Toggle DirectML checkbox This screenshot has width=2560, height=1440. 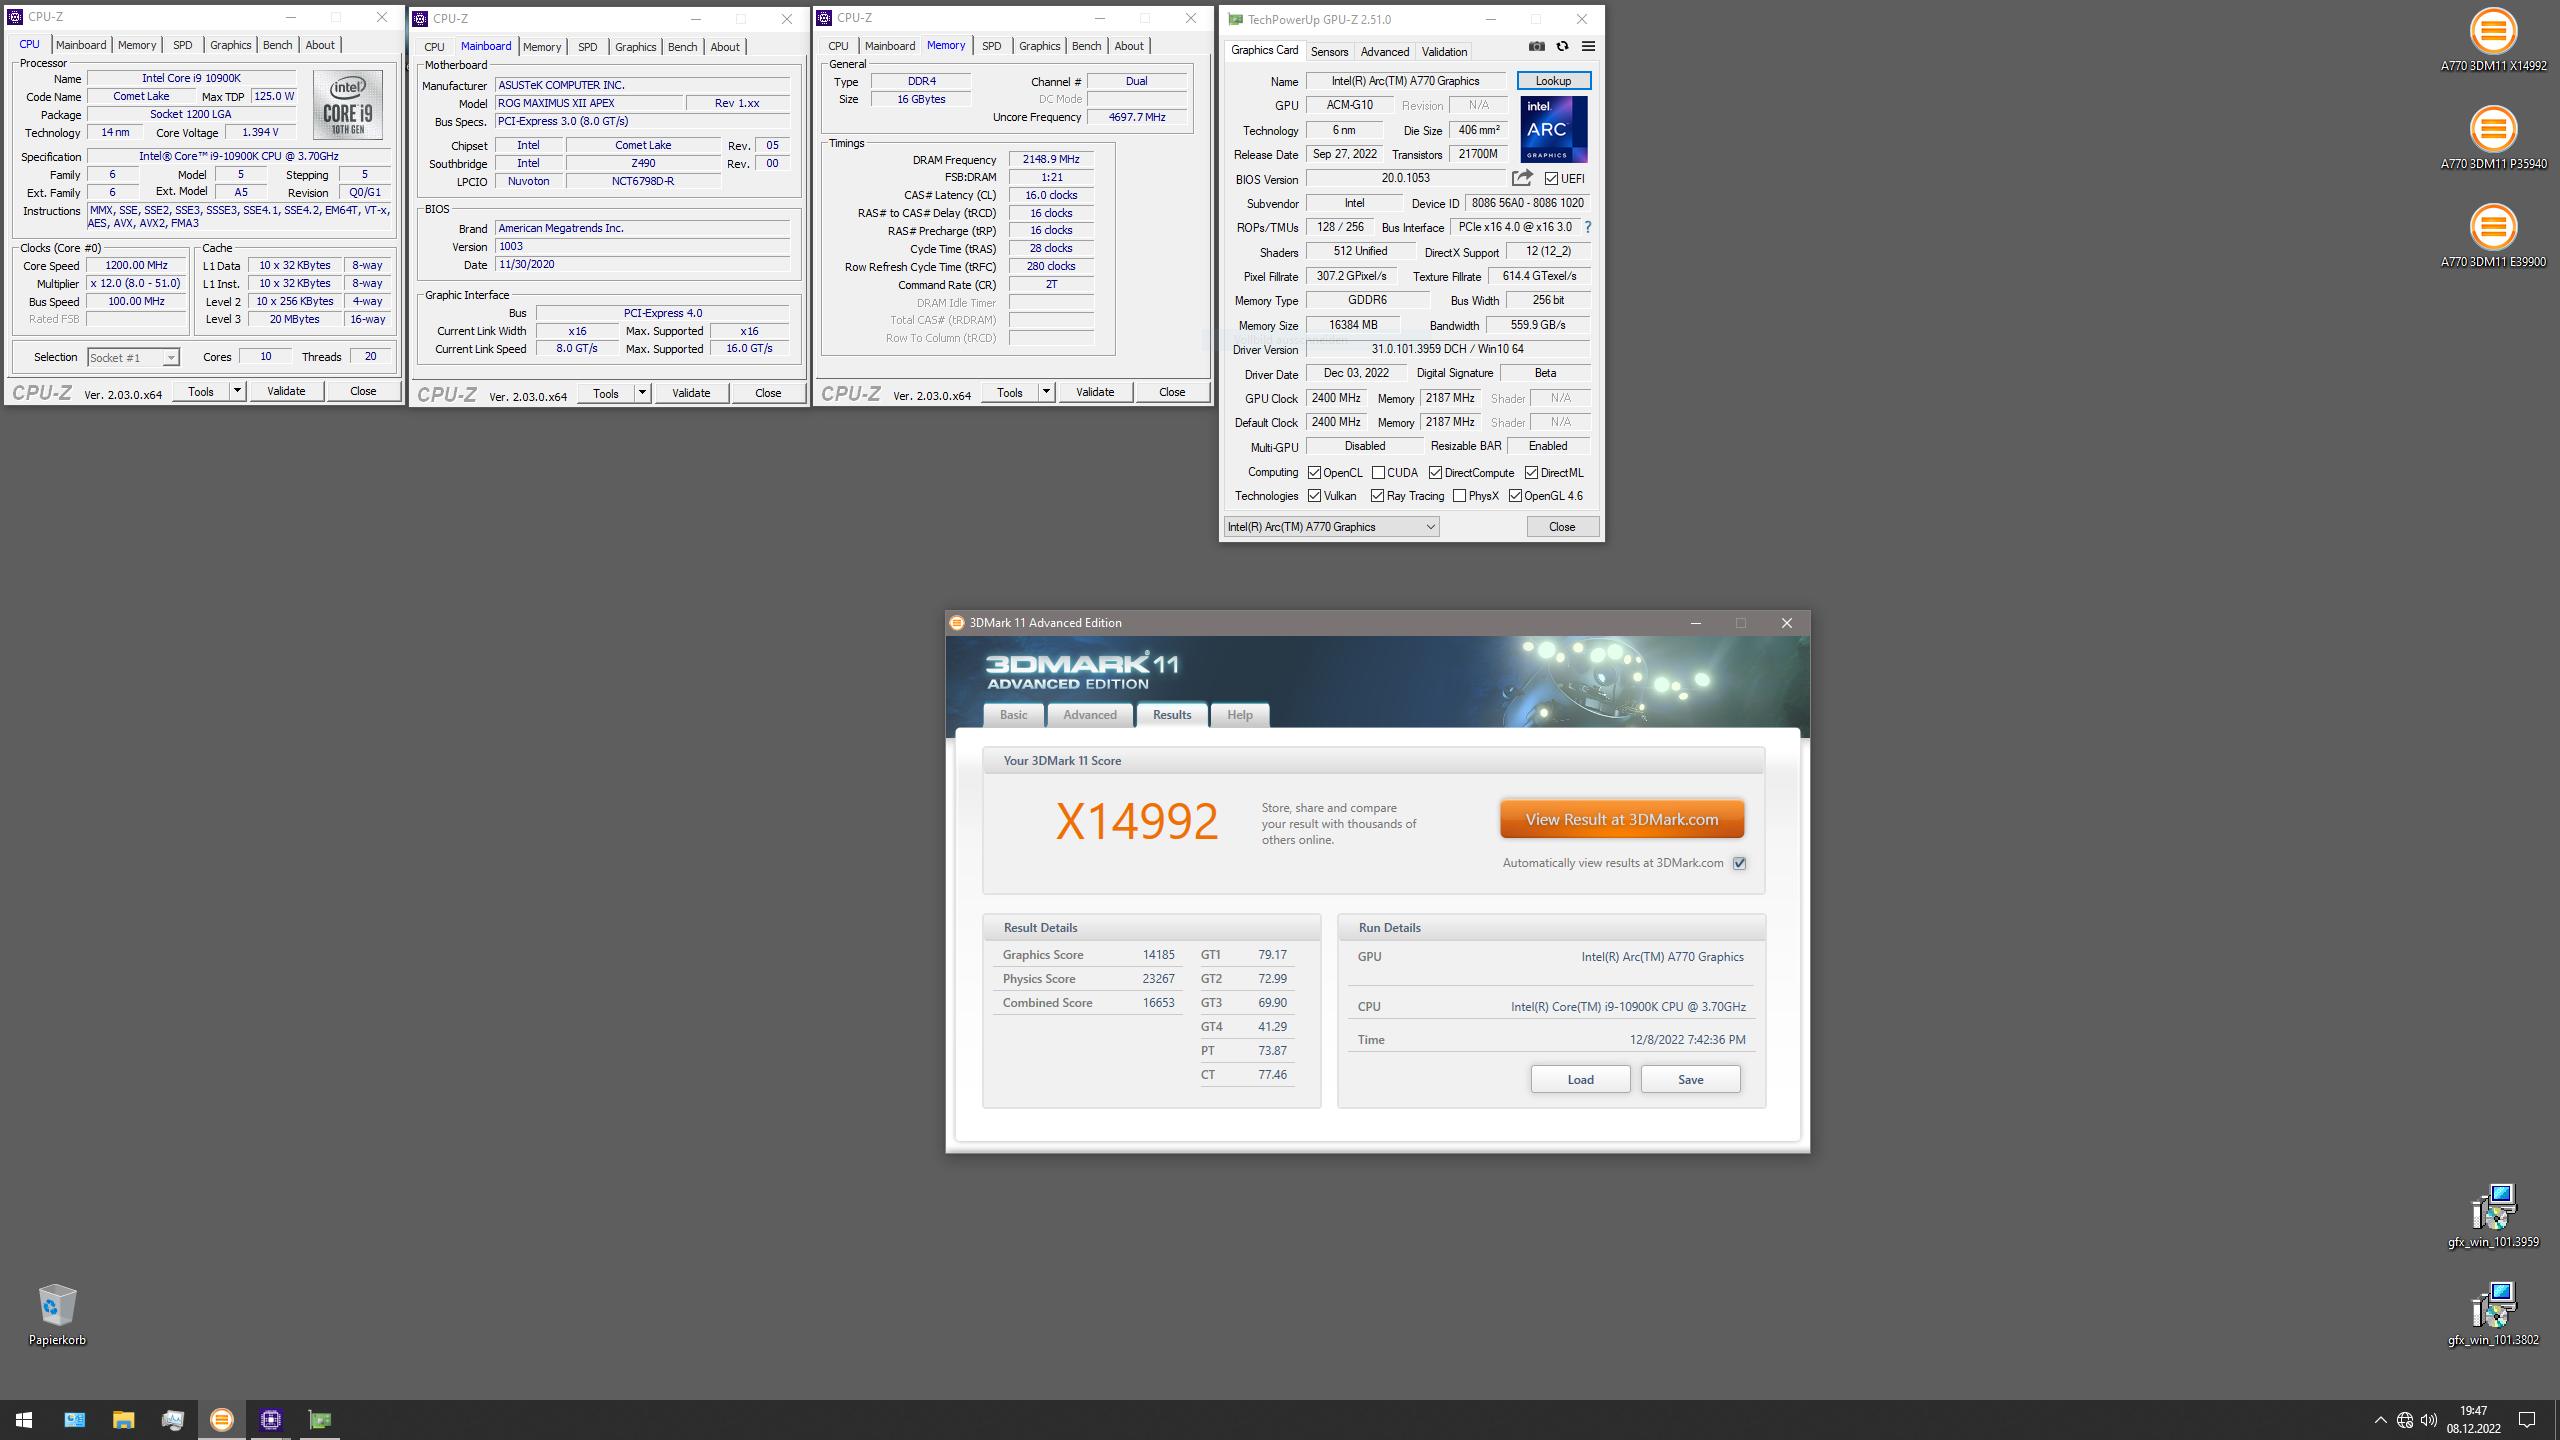tap(1531, 473)
